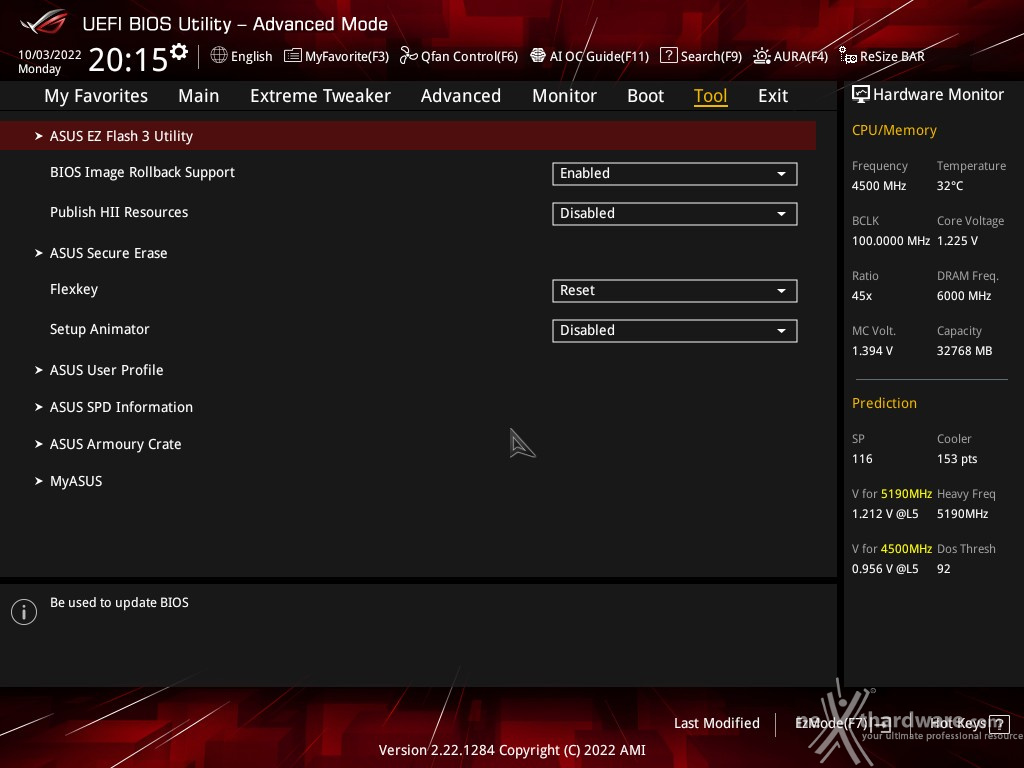Screen dimensions: 1024x768
Task: Click the Qfan Control fan icon
Action: click(x=408, y=56)
